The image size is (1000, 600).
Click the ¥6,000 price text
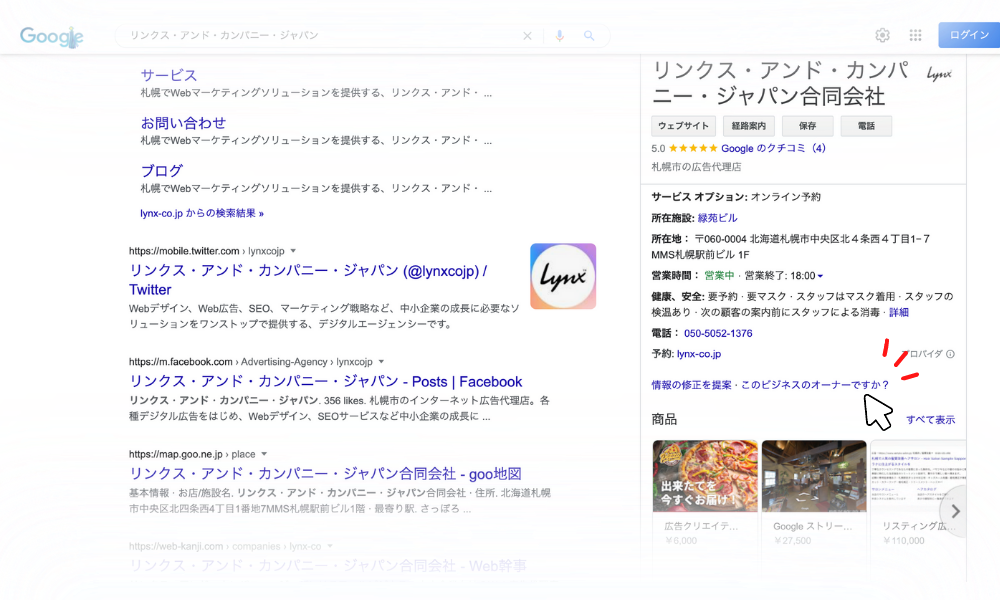[x=681, y=541]
